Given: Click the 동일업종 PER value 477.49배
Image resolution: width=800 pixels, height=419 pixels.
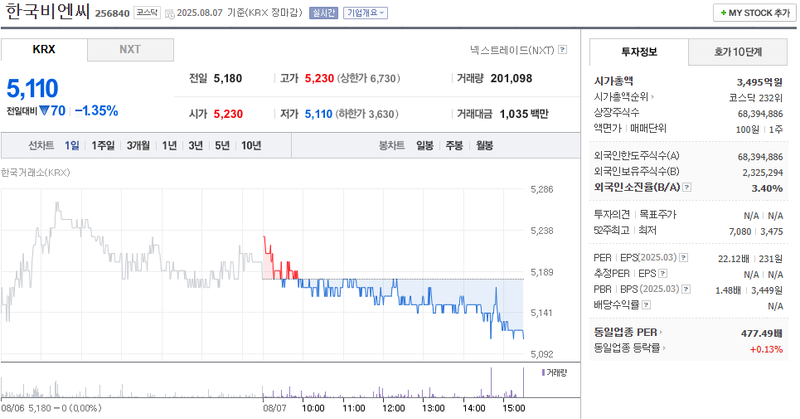Looking at the screenshot, I should click(762, 333).
